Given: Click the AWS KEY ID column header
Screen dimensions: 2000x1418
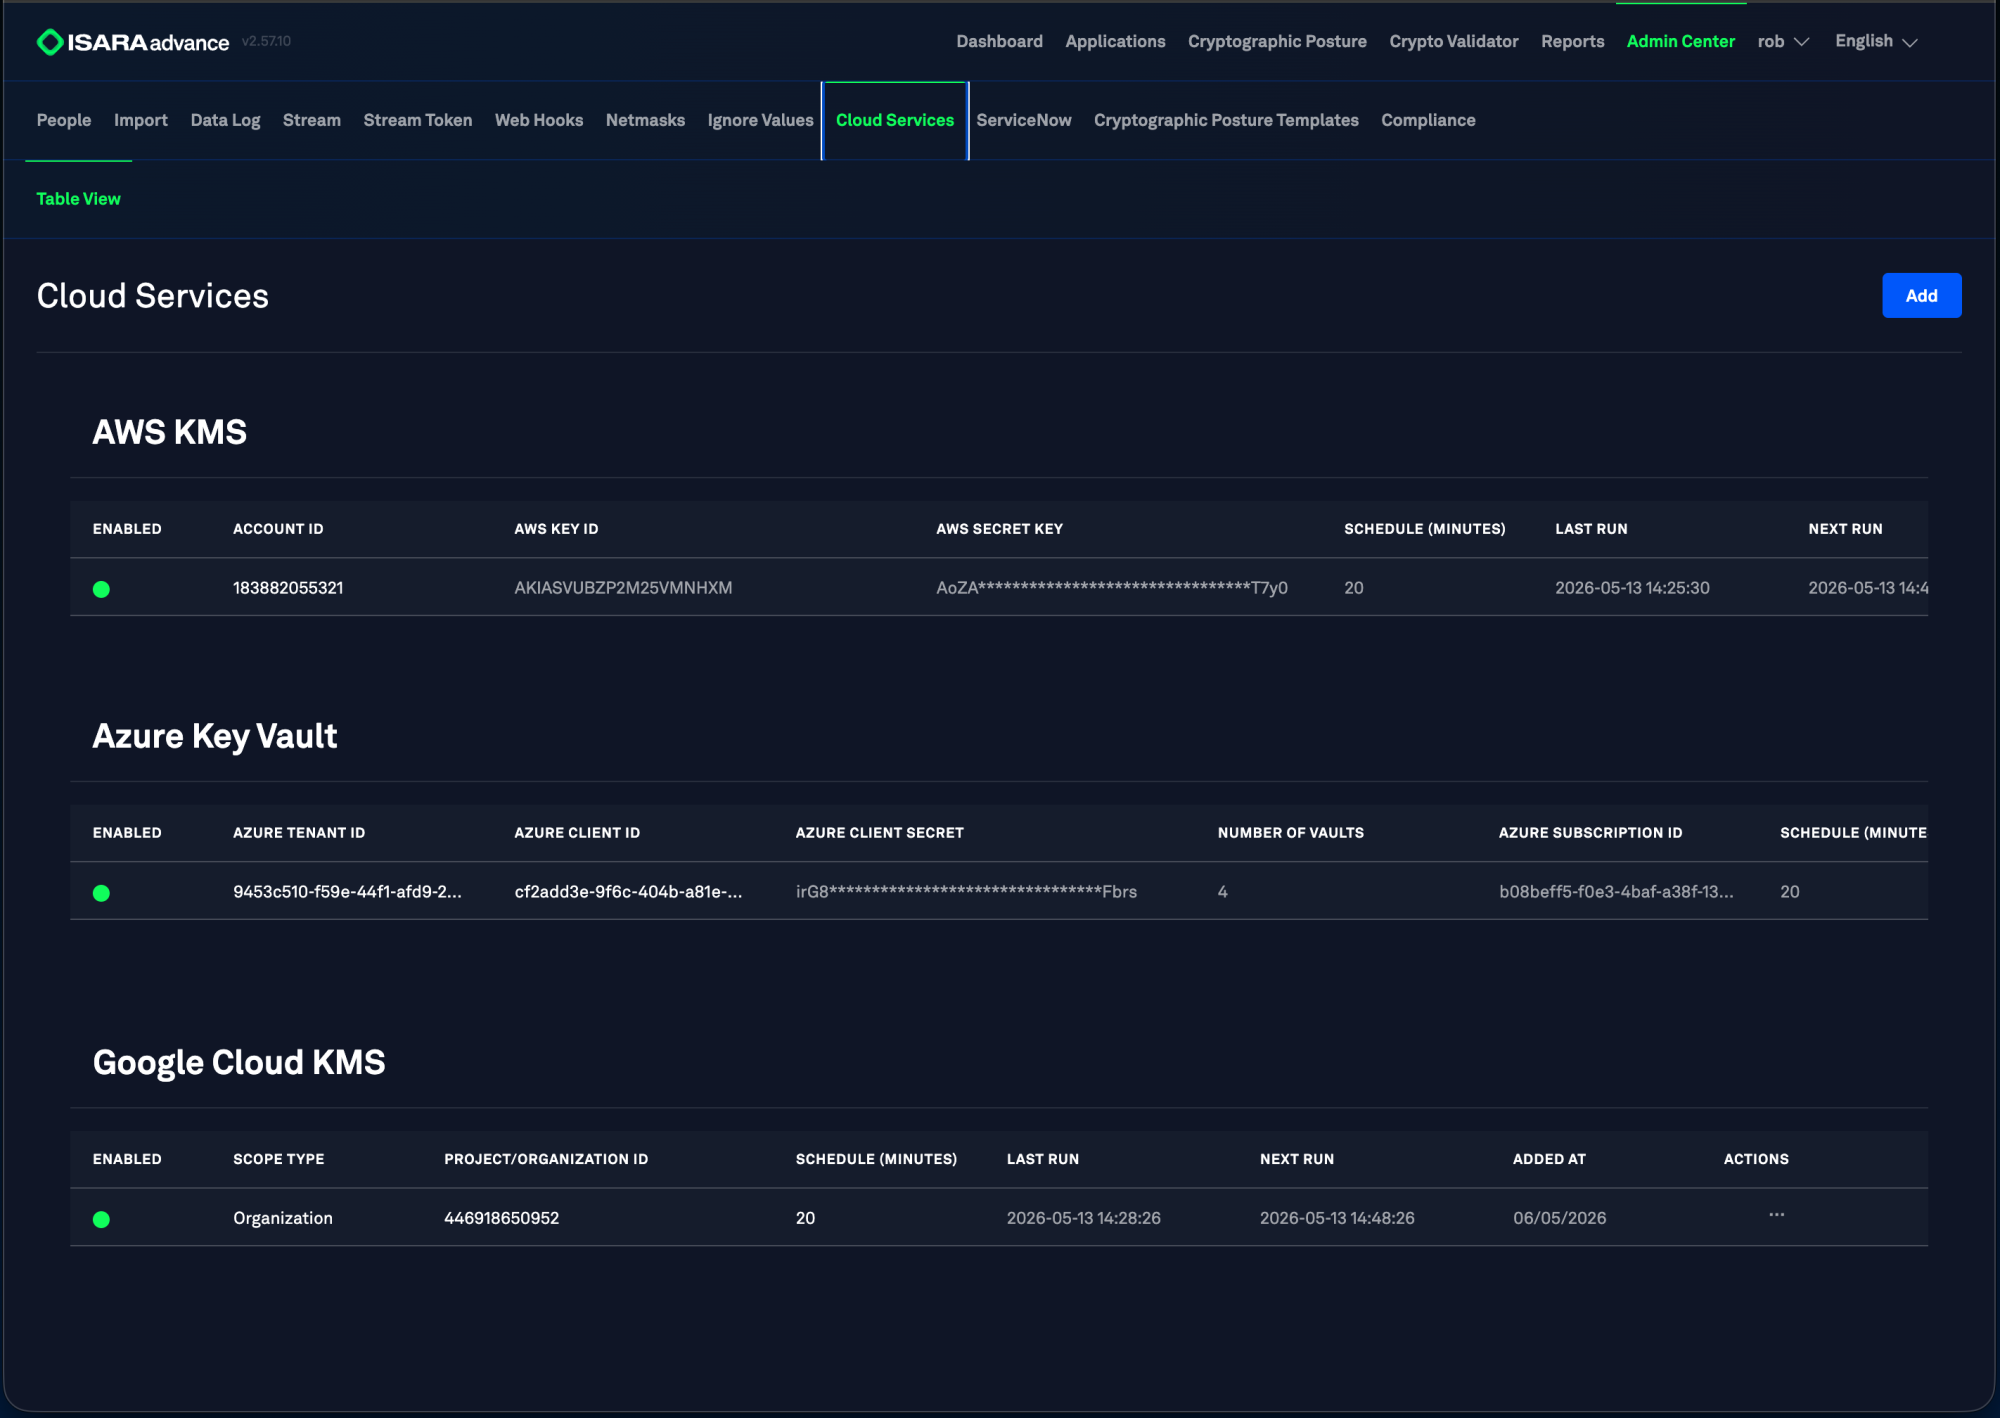Looking at the screenshot, I should (x=556, y=529).
